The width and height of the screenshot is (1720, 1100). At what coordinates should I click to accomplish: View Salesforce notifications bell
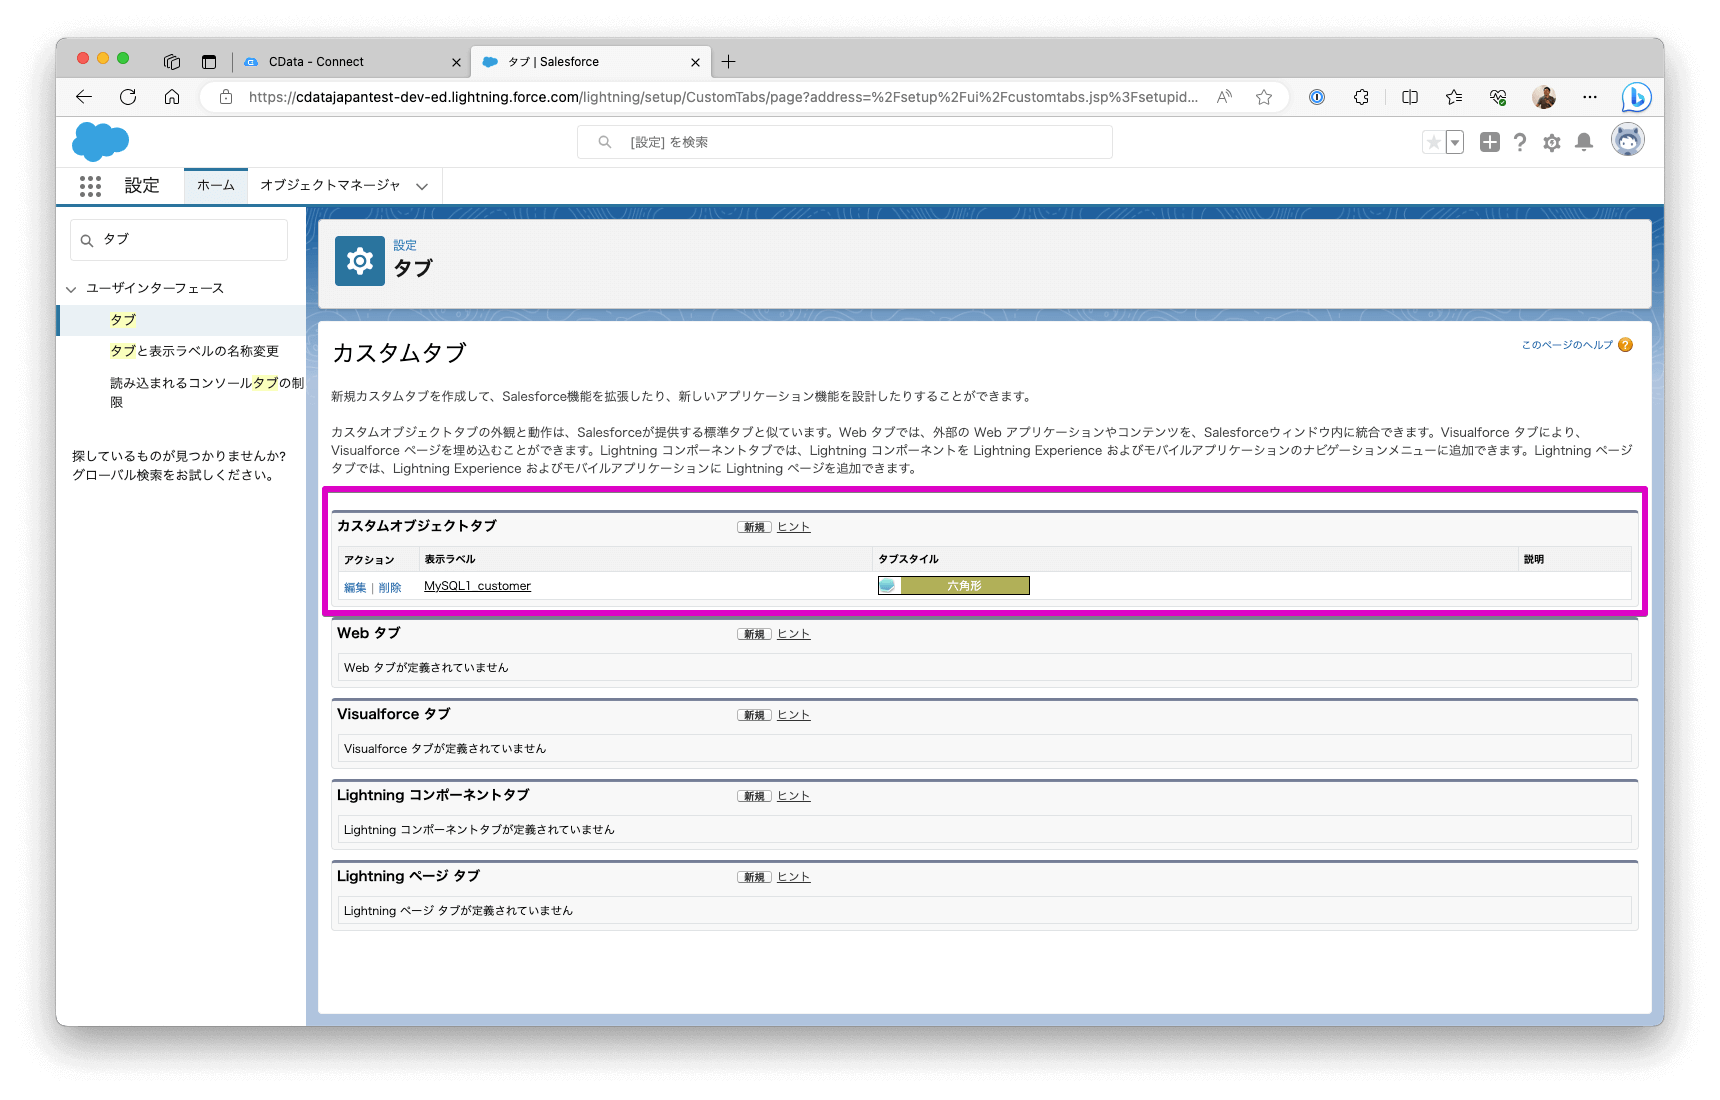click(1584, 142)
